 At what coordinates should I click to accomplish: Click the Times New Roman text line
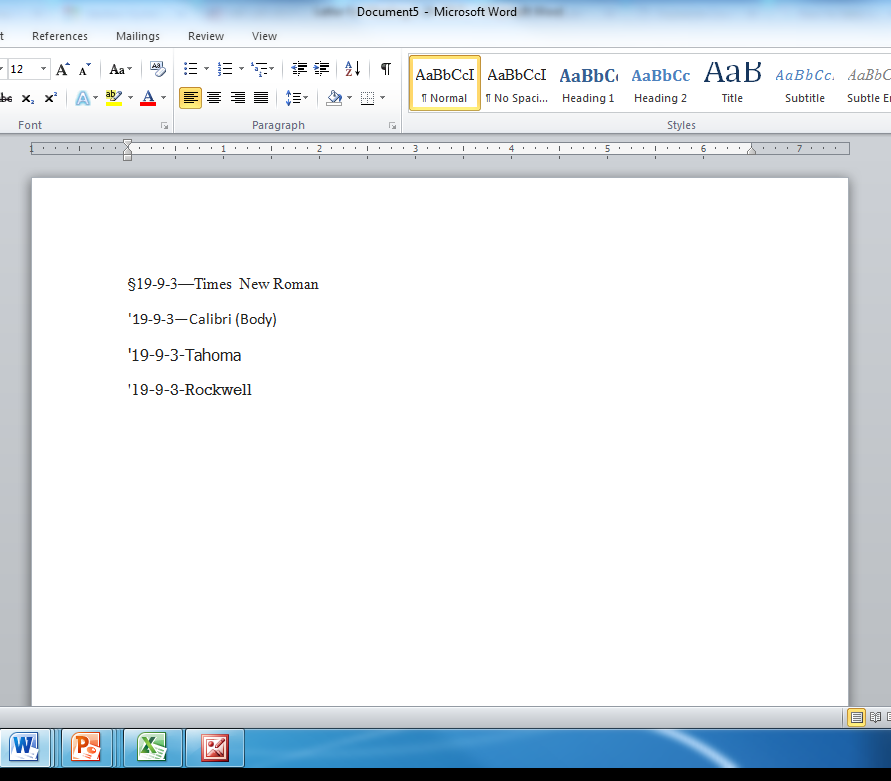pyautogui.click(x=223, y=284)
